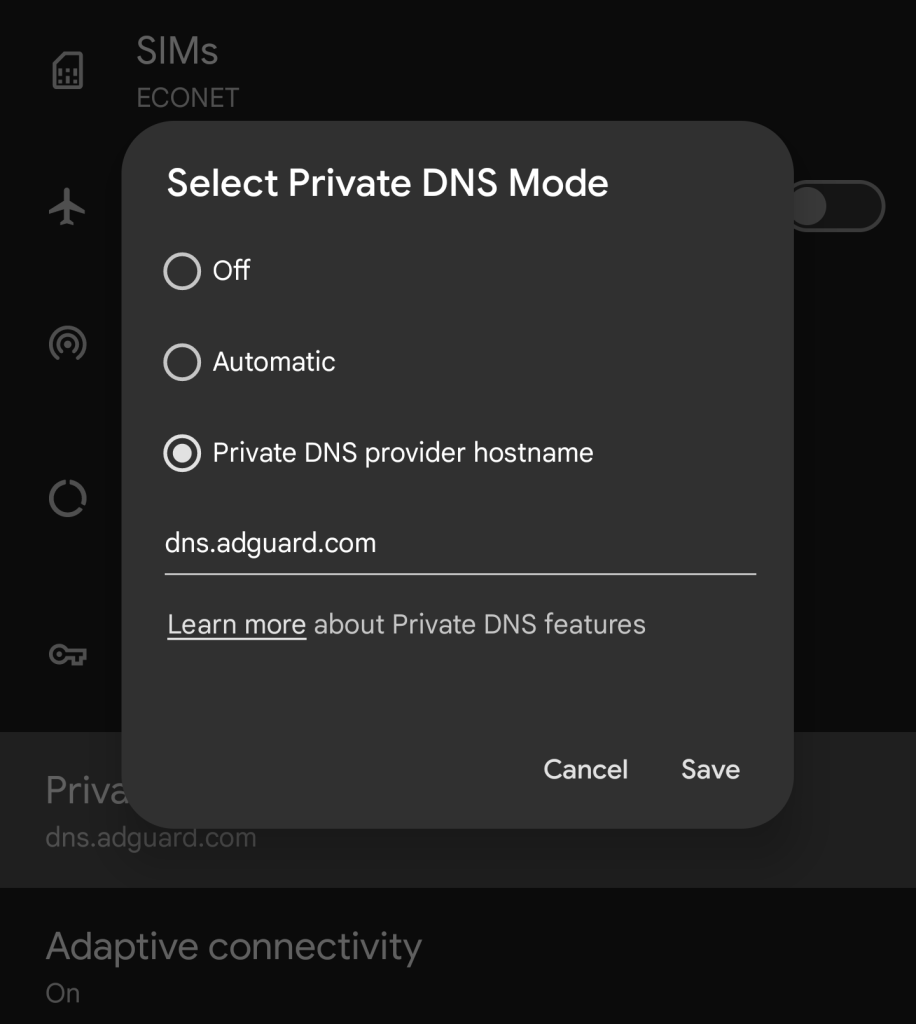This screenshot has height=1024, width=916.
Task: Click the "Select Private DNS Mode" dialog title
Action: [387, 184]
